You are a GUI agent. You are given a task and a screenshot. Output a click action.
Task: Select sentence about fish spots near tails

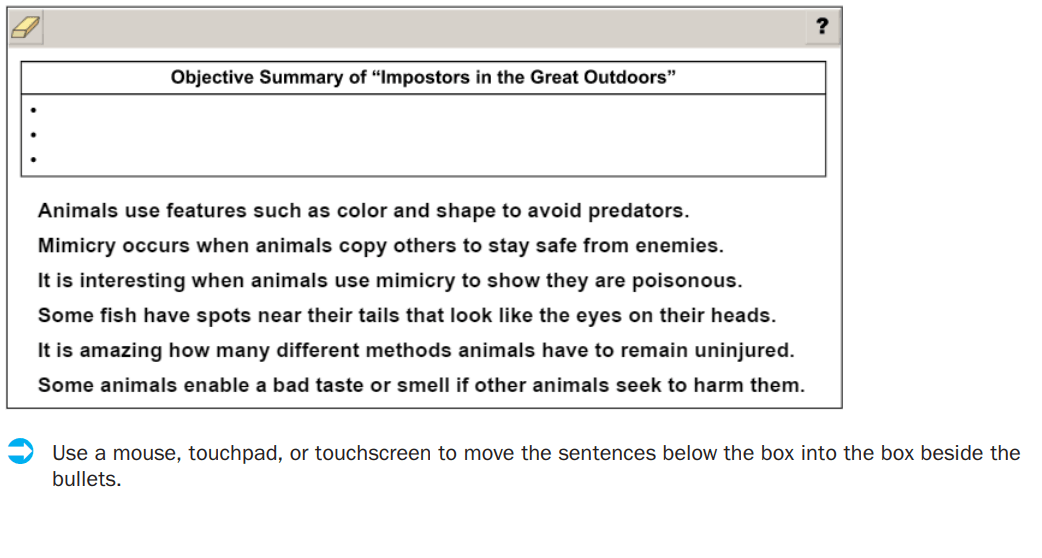(407, 315)
